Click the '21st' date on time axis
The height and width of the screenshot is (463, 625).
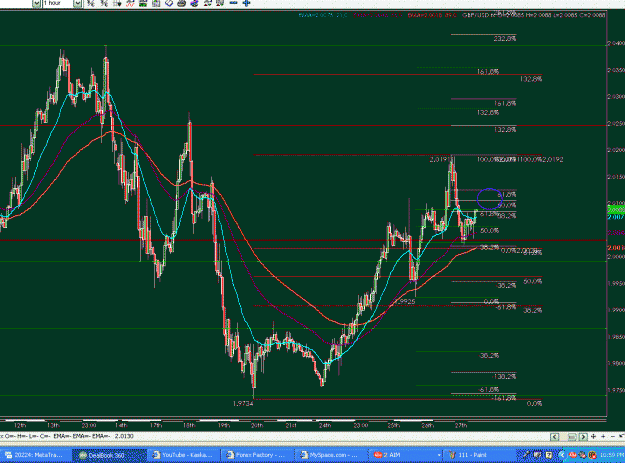click(x=291, y=425)
